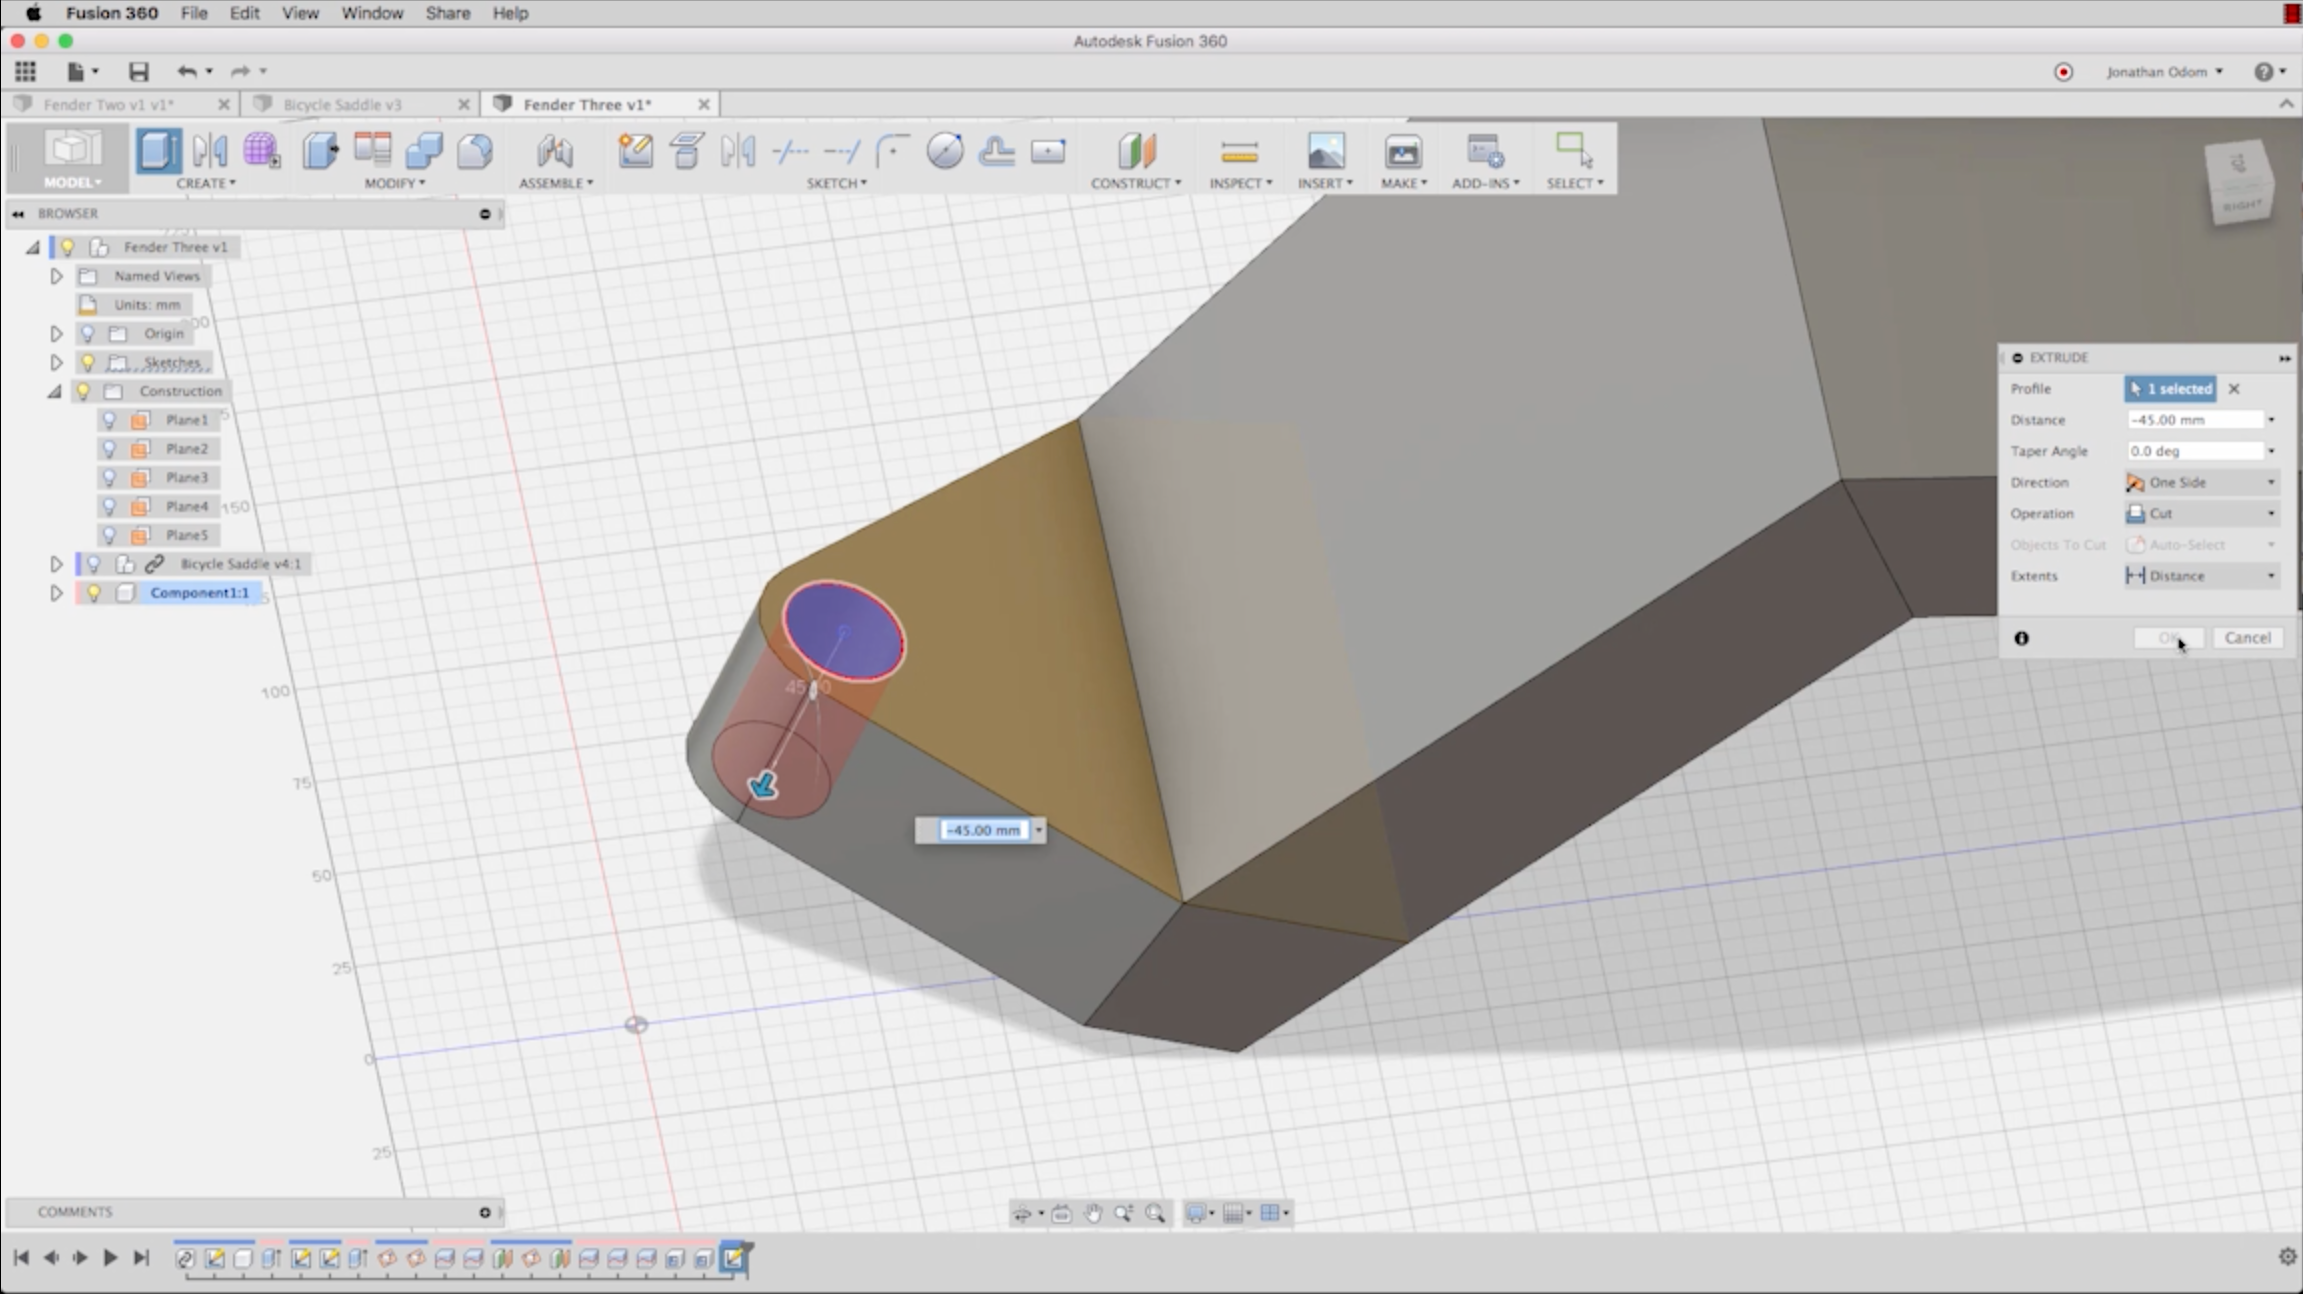2303x1294 pixels.
Task: Toggle visibility lightbulb for Plane3
Action: [x=109, y=478]
